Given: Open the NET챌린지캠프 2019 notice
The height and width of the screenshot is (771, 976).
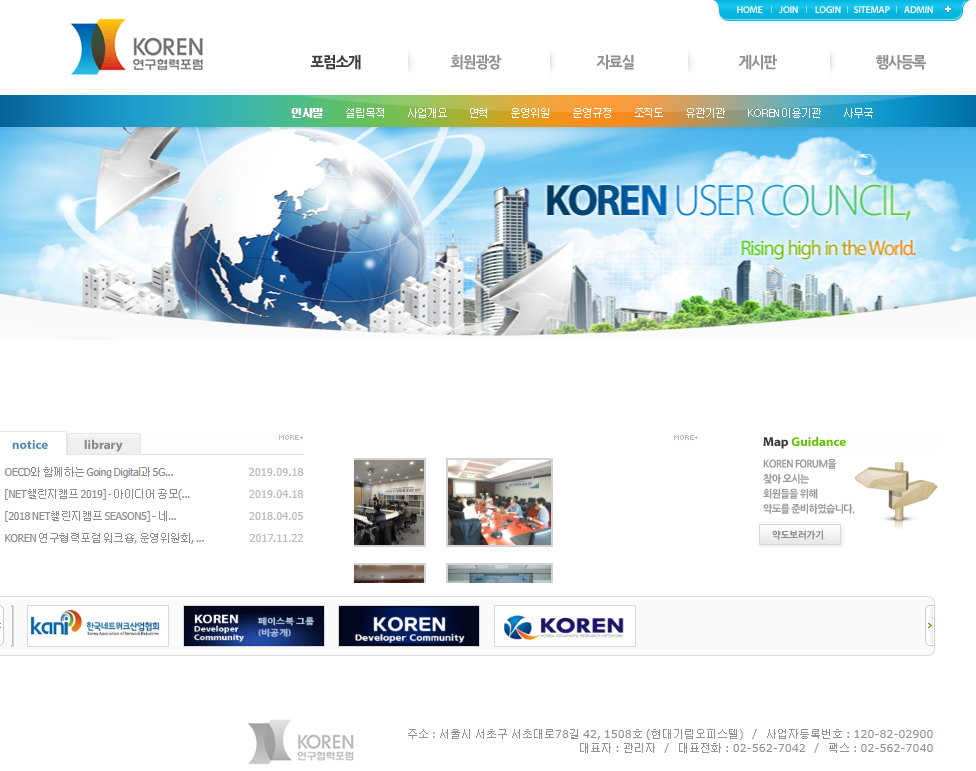Looking at the screenshot, I should 97,493.
